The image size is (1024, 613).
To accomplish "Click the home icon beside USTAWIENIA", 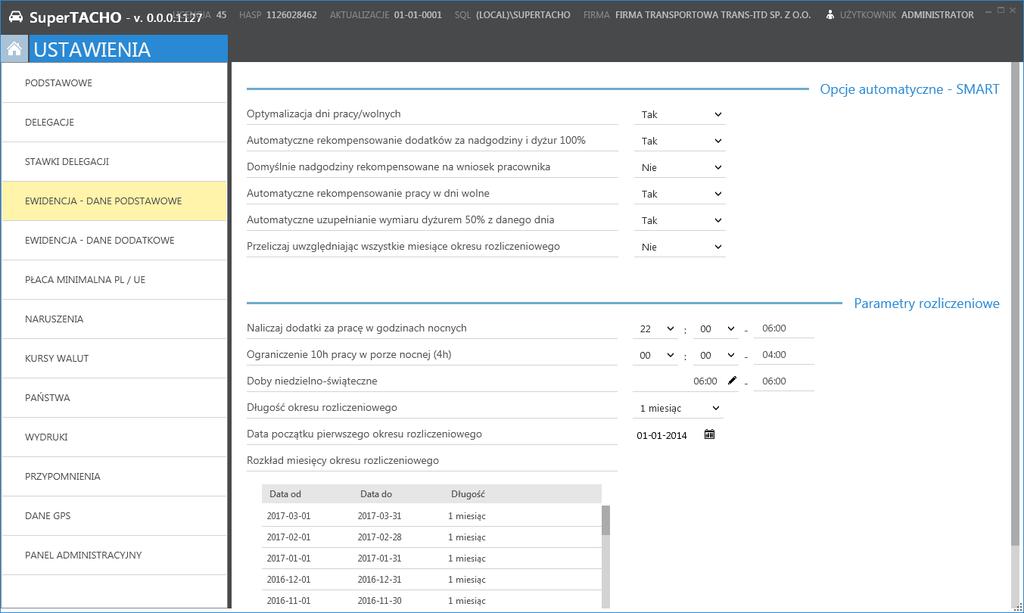I will (14, 49).
